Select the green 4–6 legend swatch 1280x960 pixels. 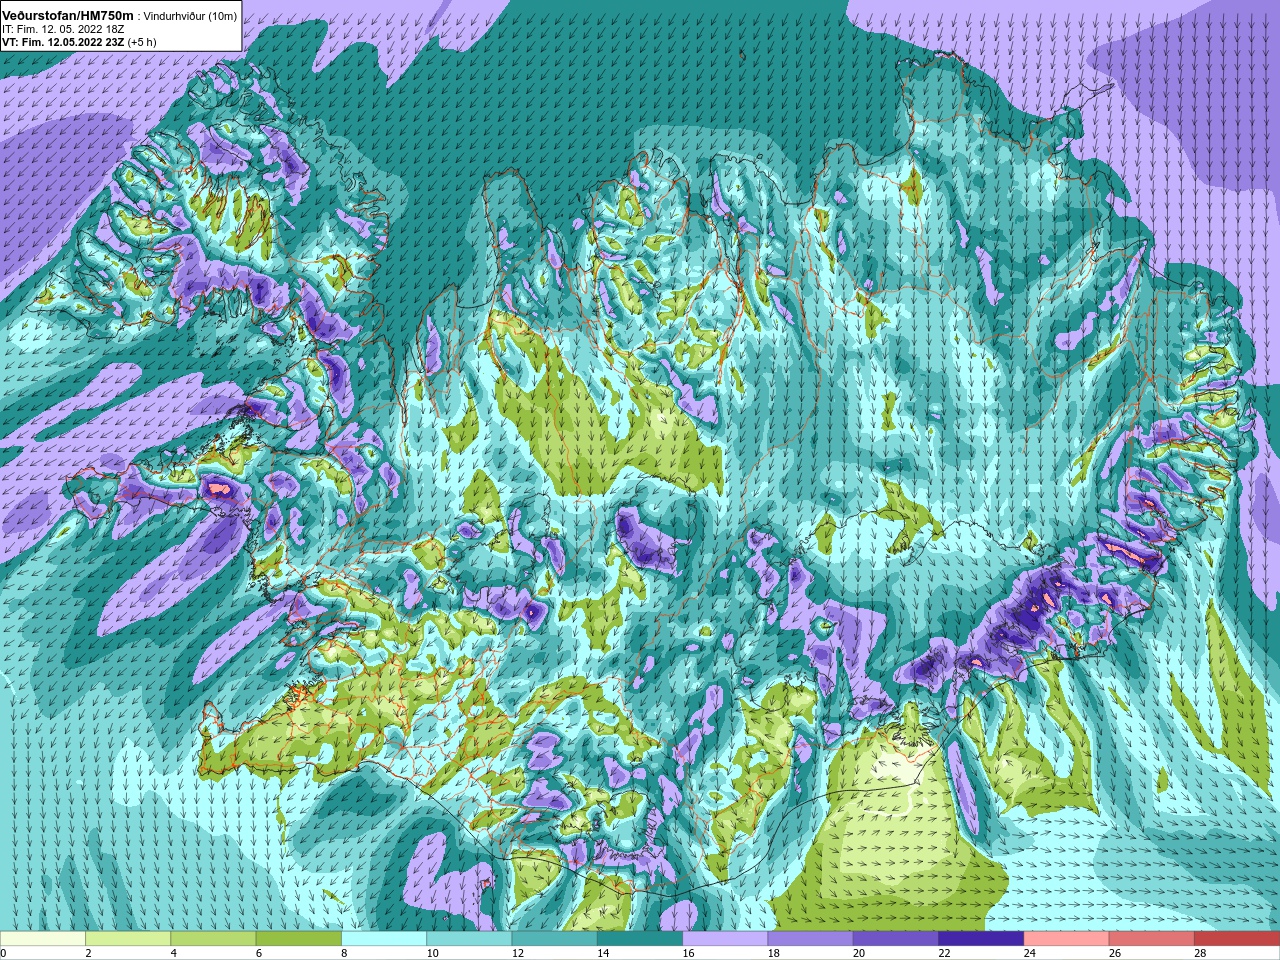click(x=213, y=939)
